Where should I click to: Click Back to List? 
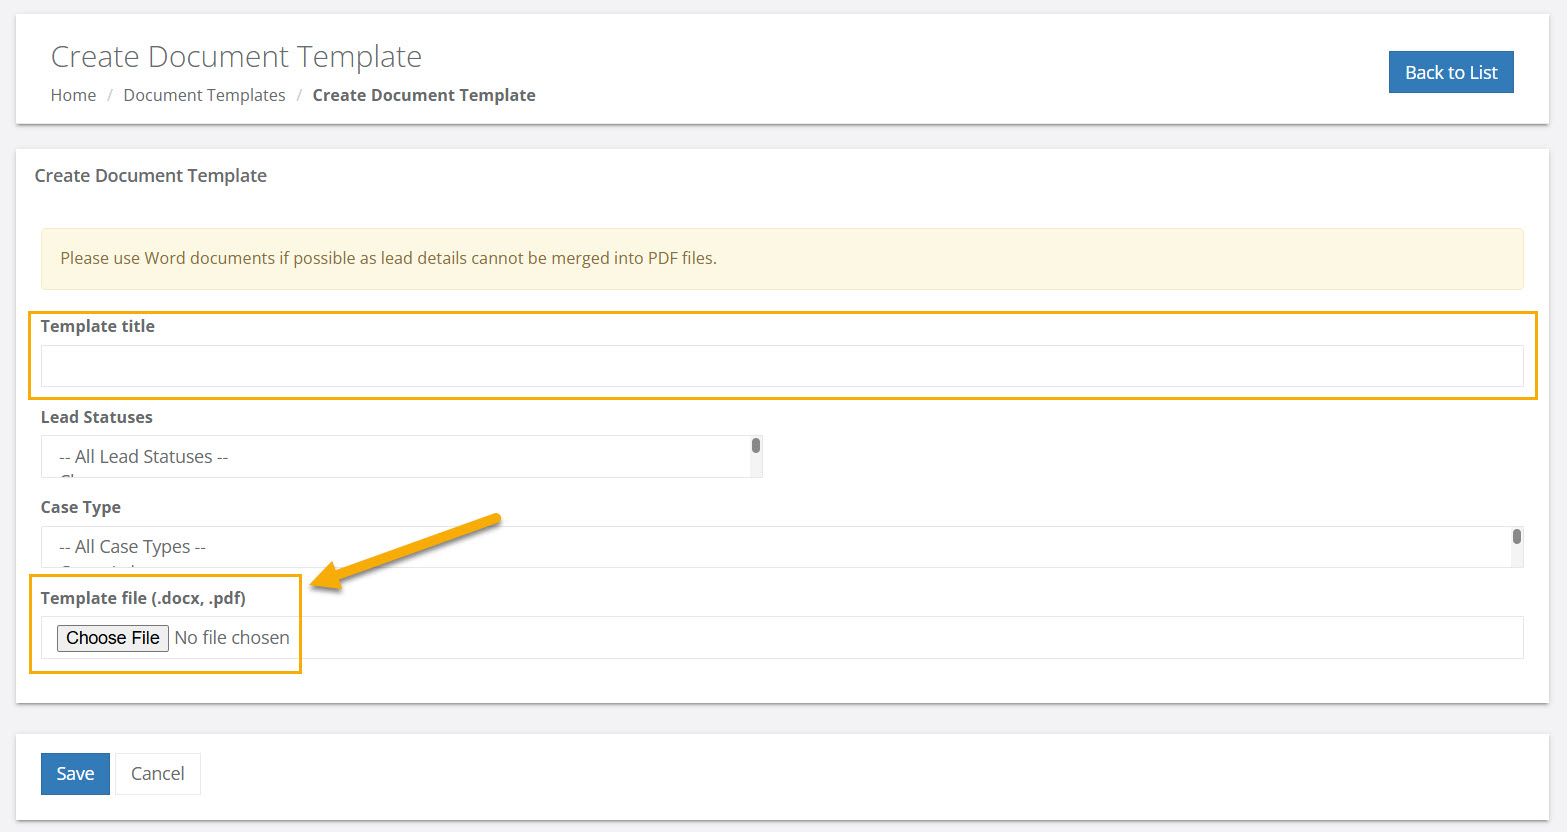(x=1450, y=72)
